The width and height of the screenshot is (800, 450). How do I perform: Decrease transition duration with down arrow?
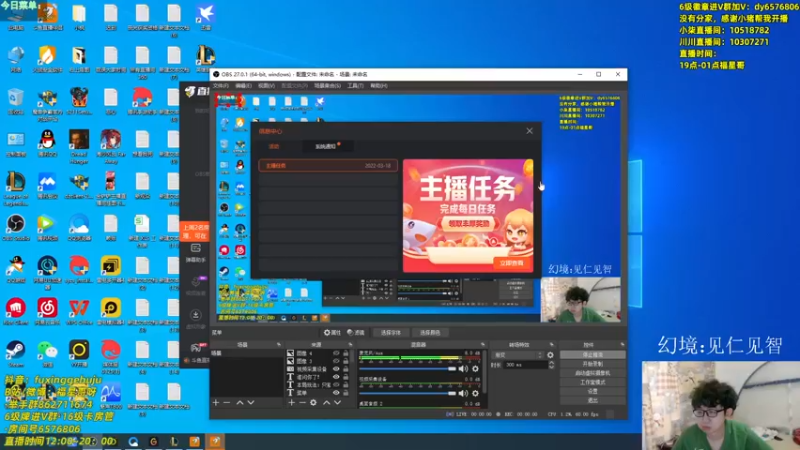pos(552,367)
